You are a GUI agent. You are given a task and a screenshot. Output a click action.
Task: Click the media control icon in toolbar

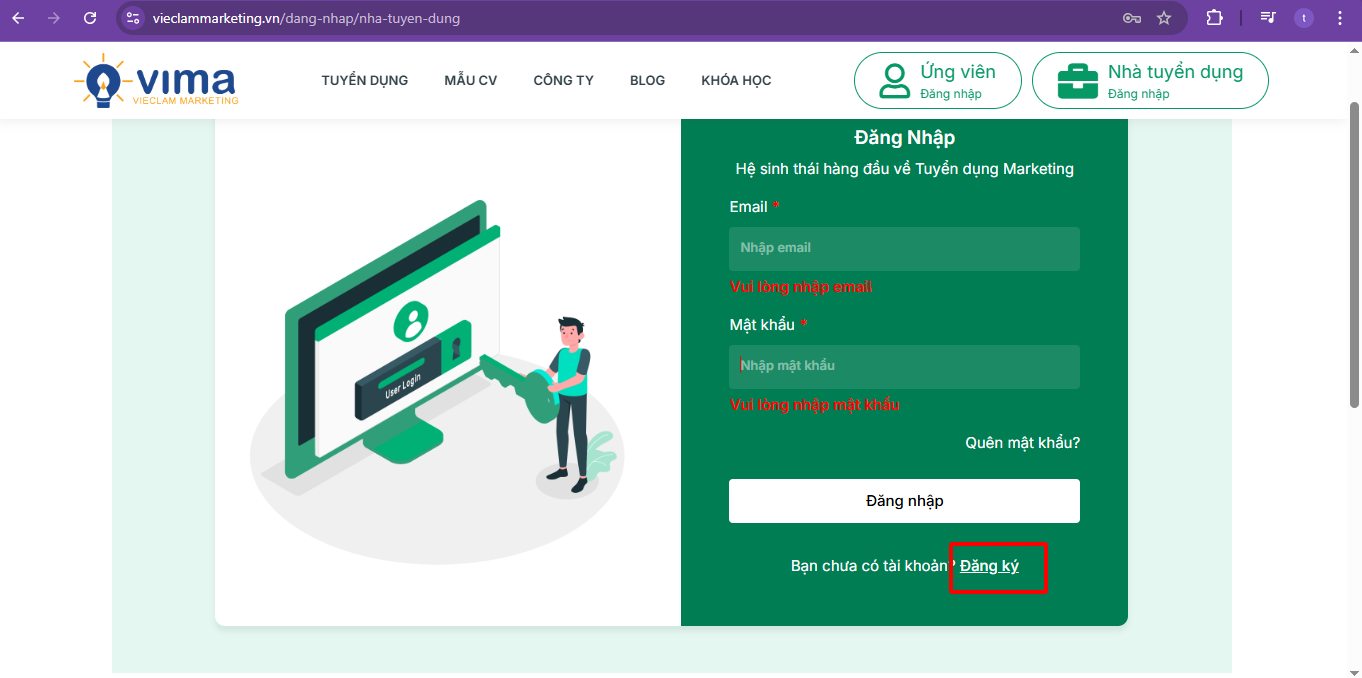(1268, 18)
